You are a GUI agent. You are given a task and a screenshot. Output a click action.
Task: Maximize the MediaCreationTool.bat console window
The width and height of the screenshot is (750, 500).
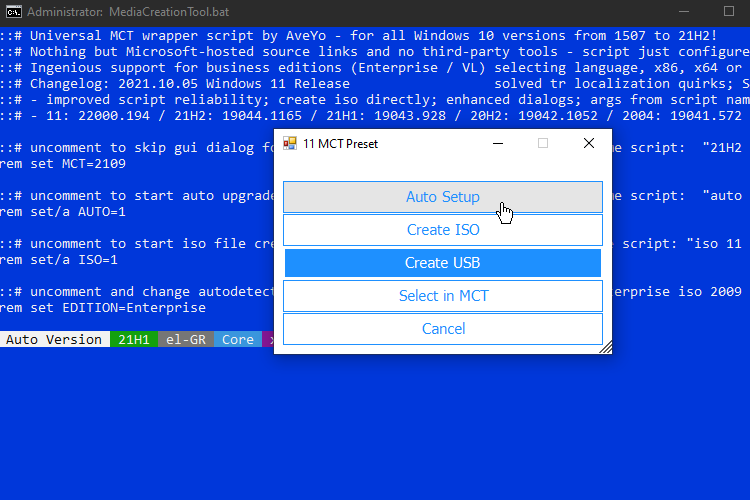coord(728,11)
